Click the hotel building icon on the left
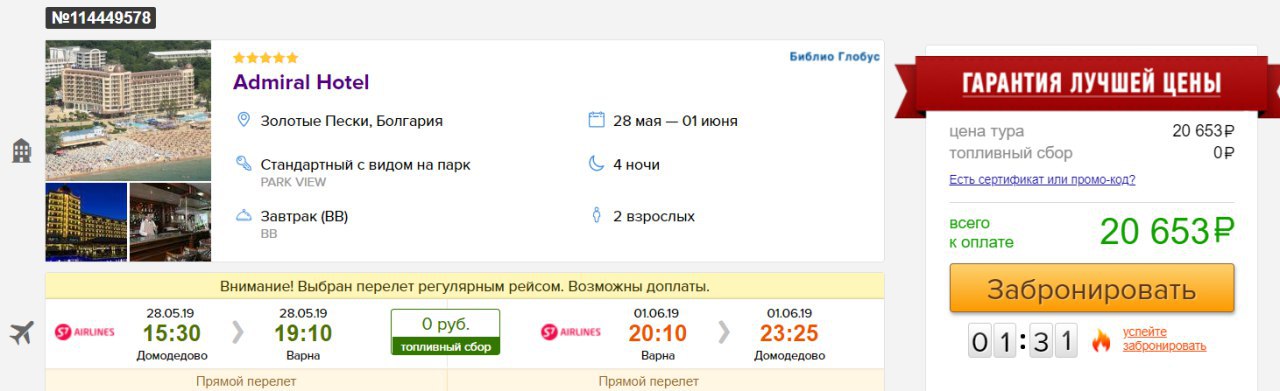The image size is (1280, 391). [x=22, y=151]
